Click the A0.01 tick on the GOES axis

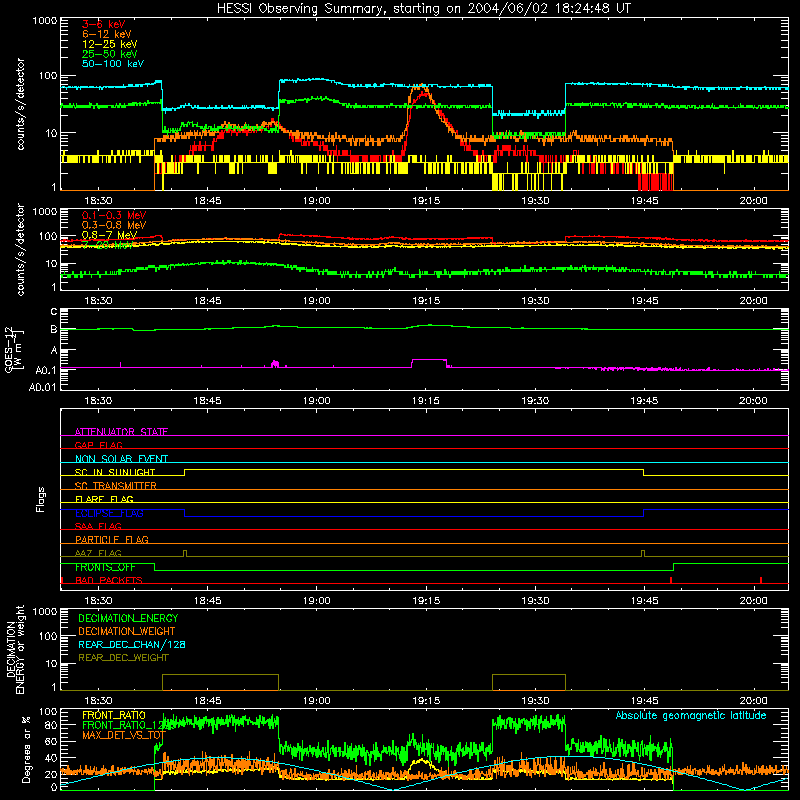43,387
